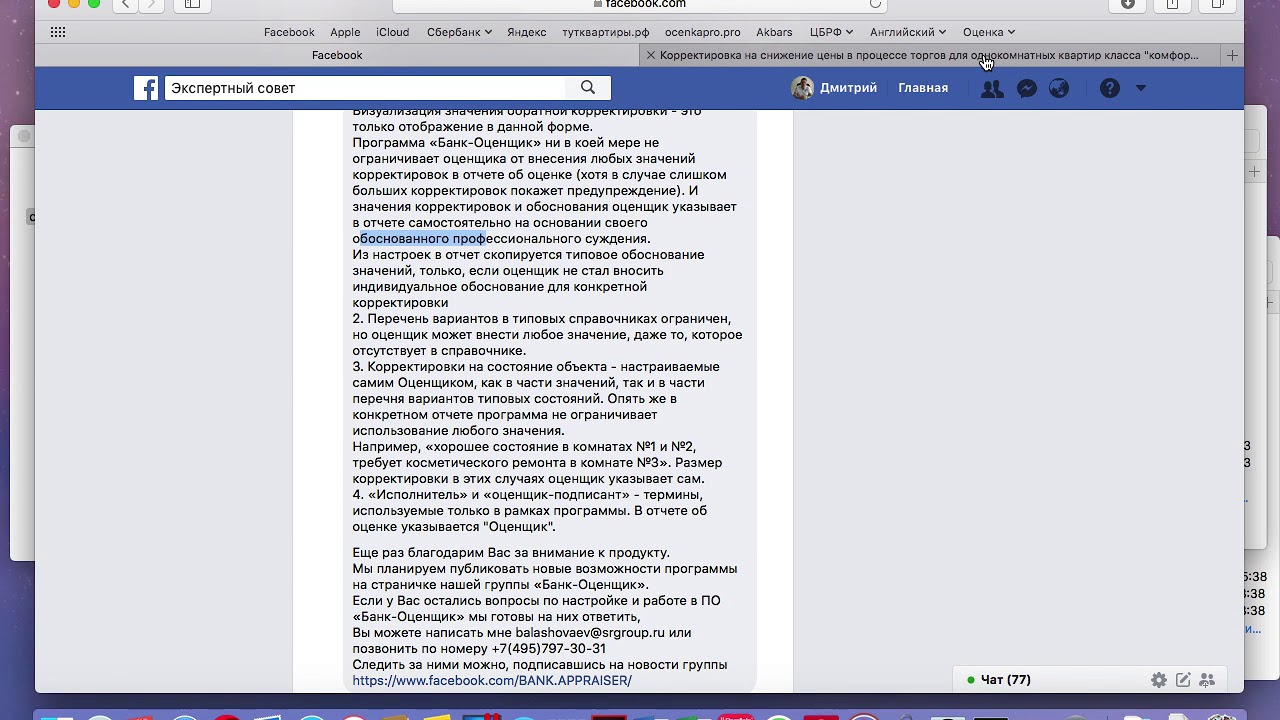Open the Safari share button
Screen dimensions: 1280x720
[x=1172, y=4]
